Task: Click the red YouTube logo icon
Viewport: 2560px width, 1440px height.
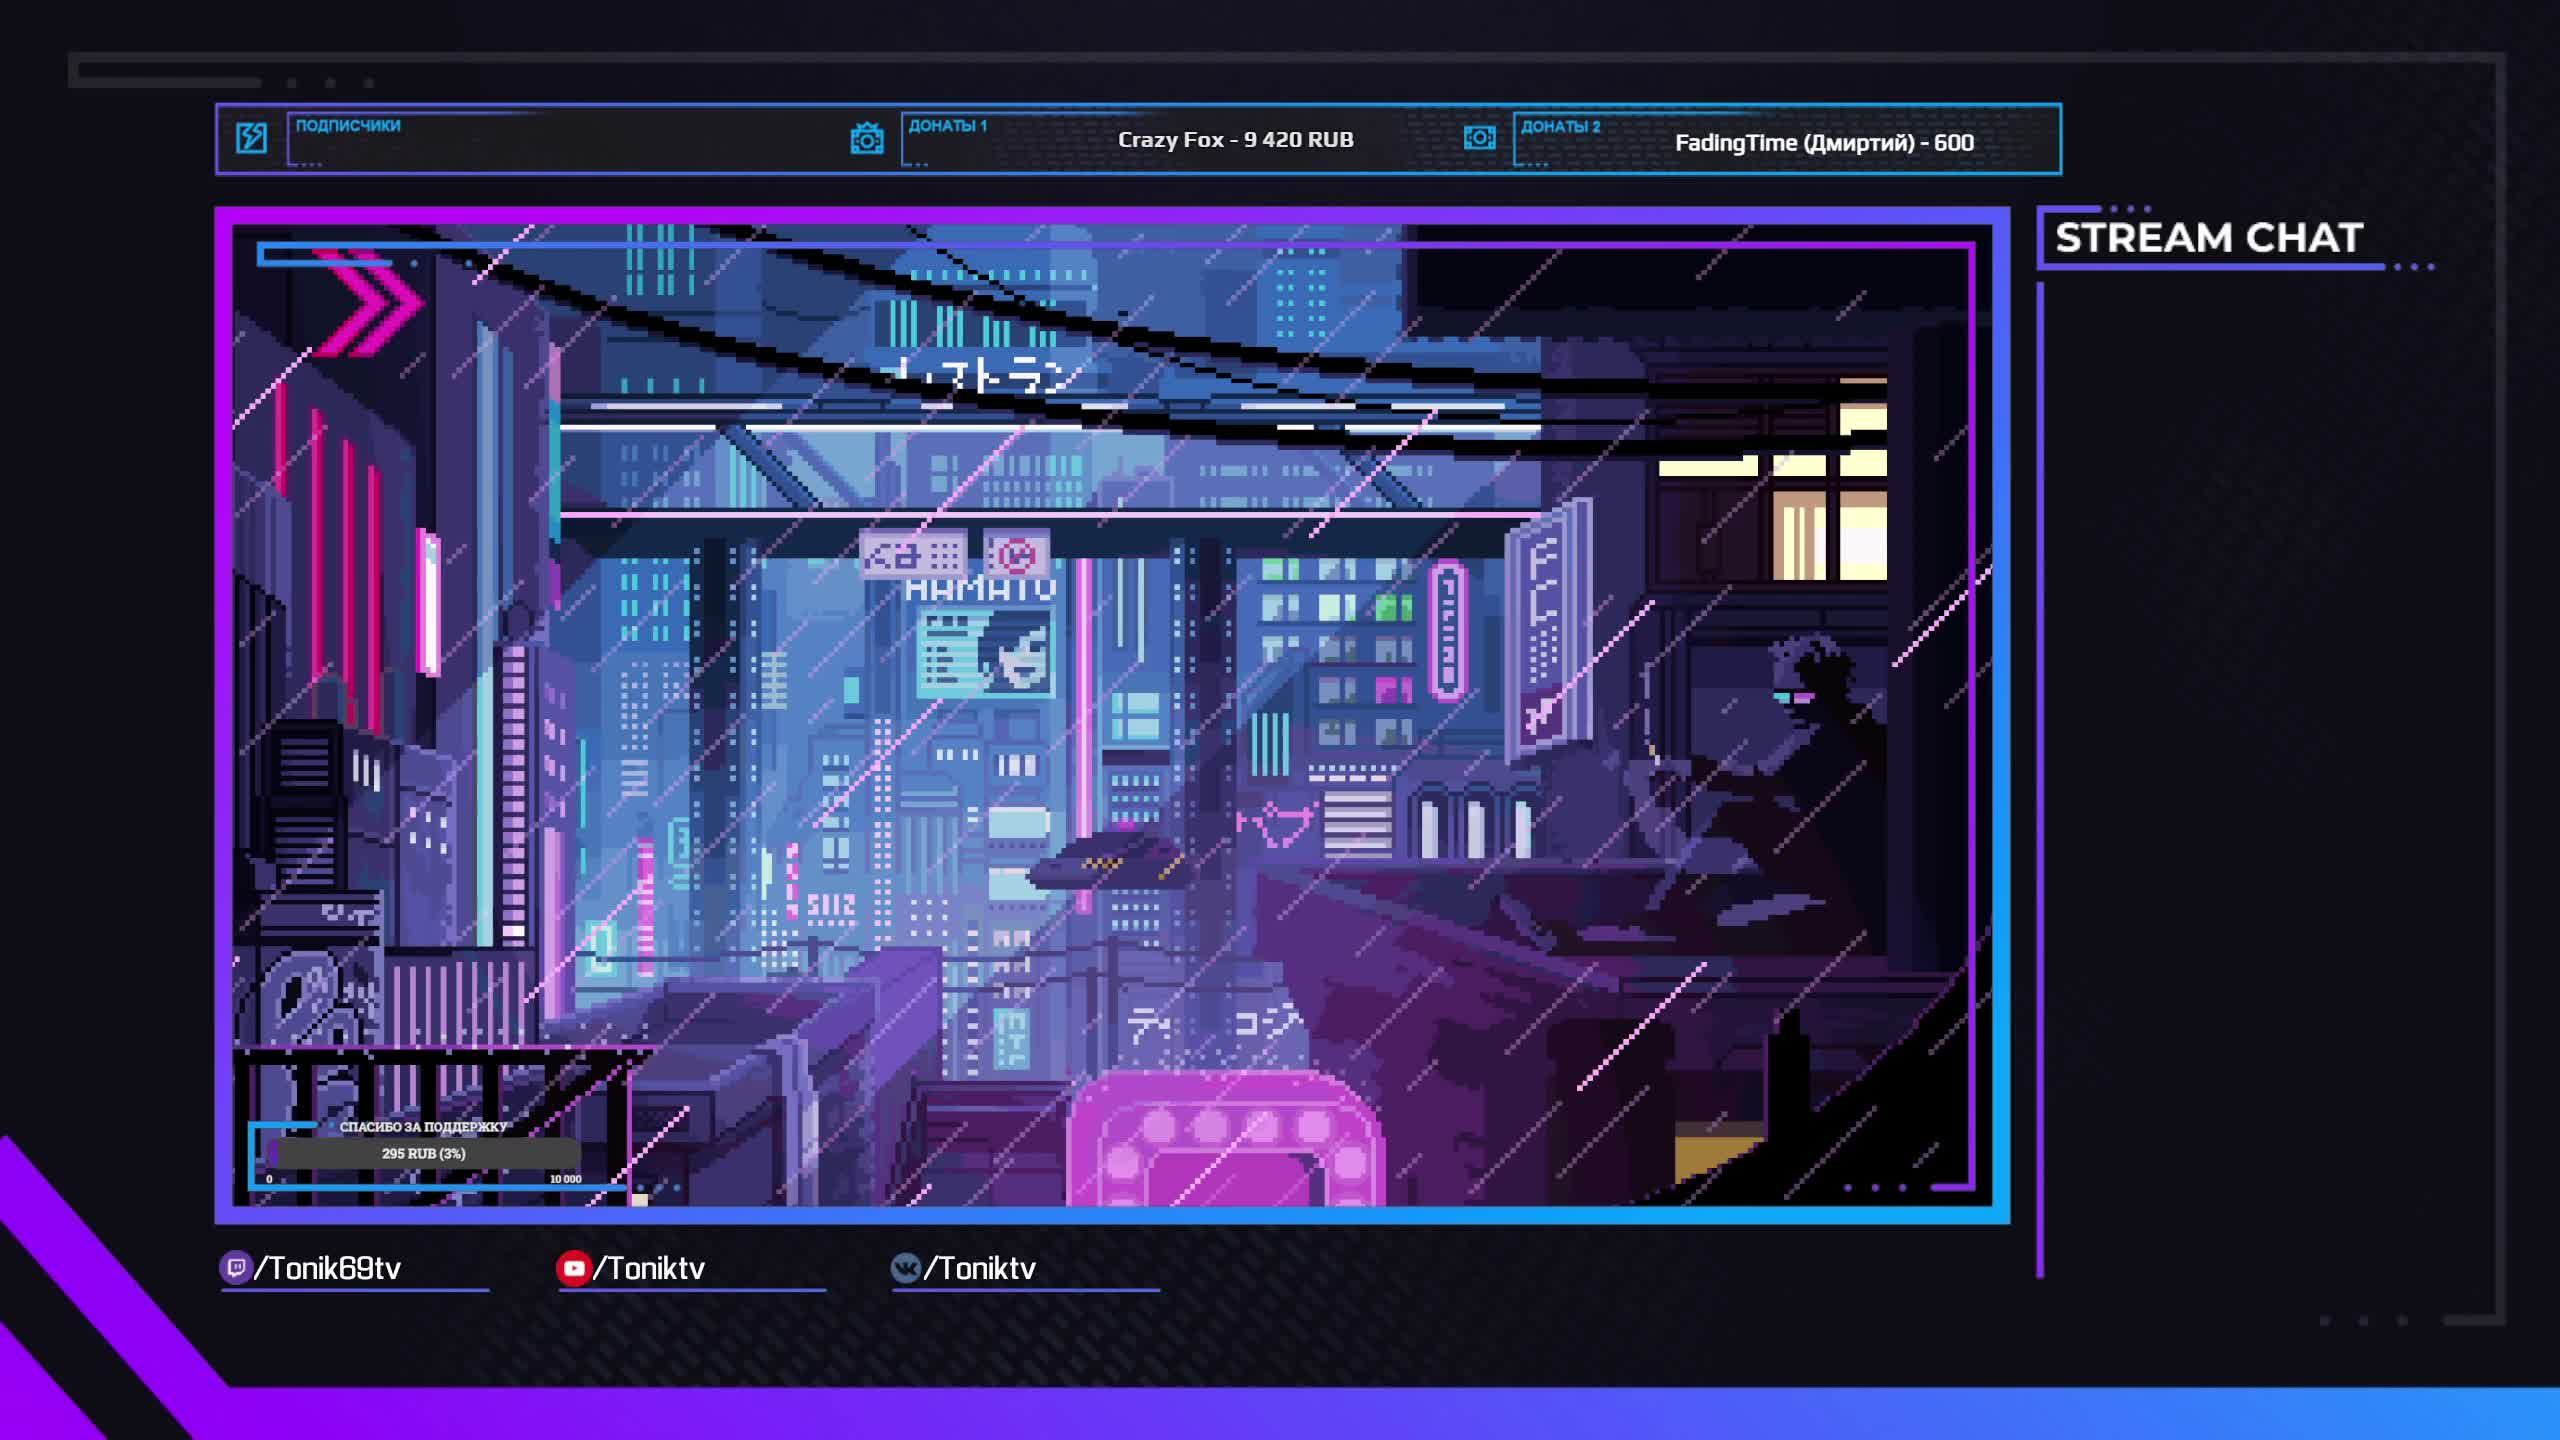Action: [574, 1268]
